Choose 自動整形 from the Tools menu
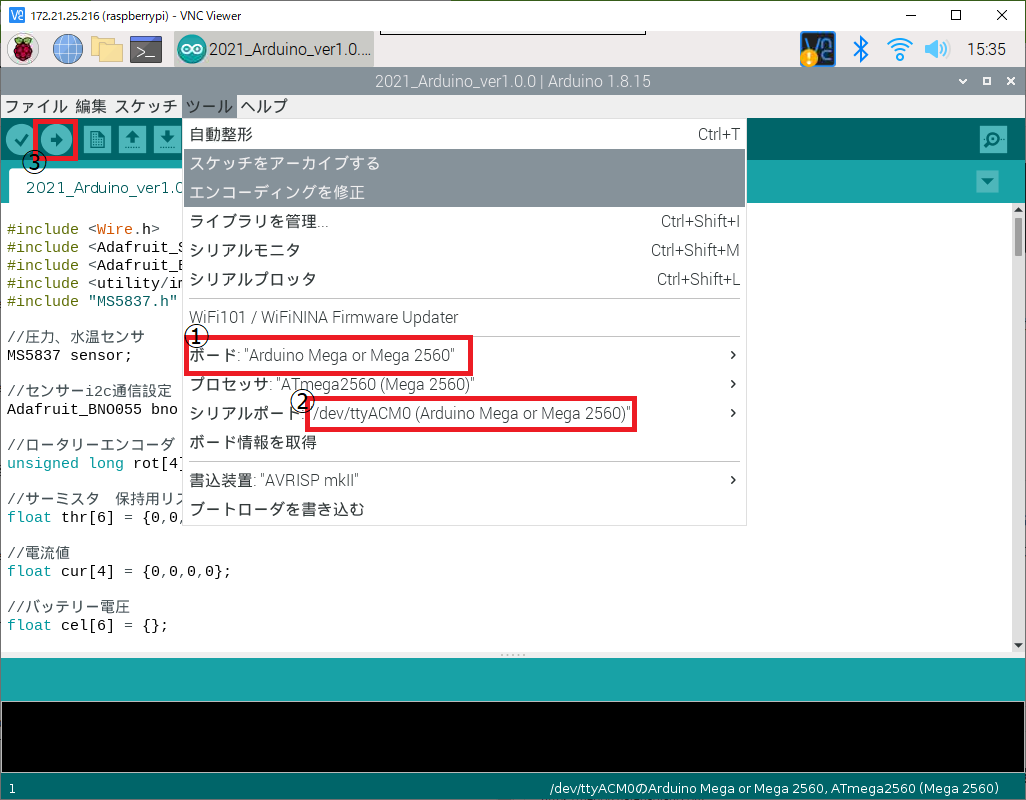This screenshot has width=1026, height=800. click(x=465, y=134)
